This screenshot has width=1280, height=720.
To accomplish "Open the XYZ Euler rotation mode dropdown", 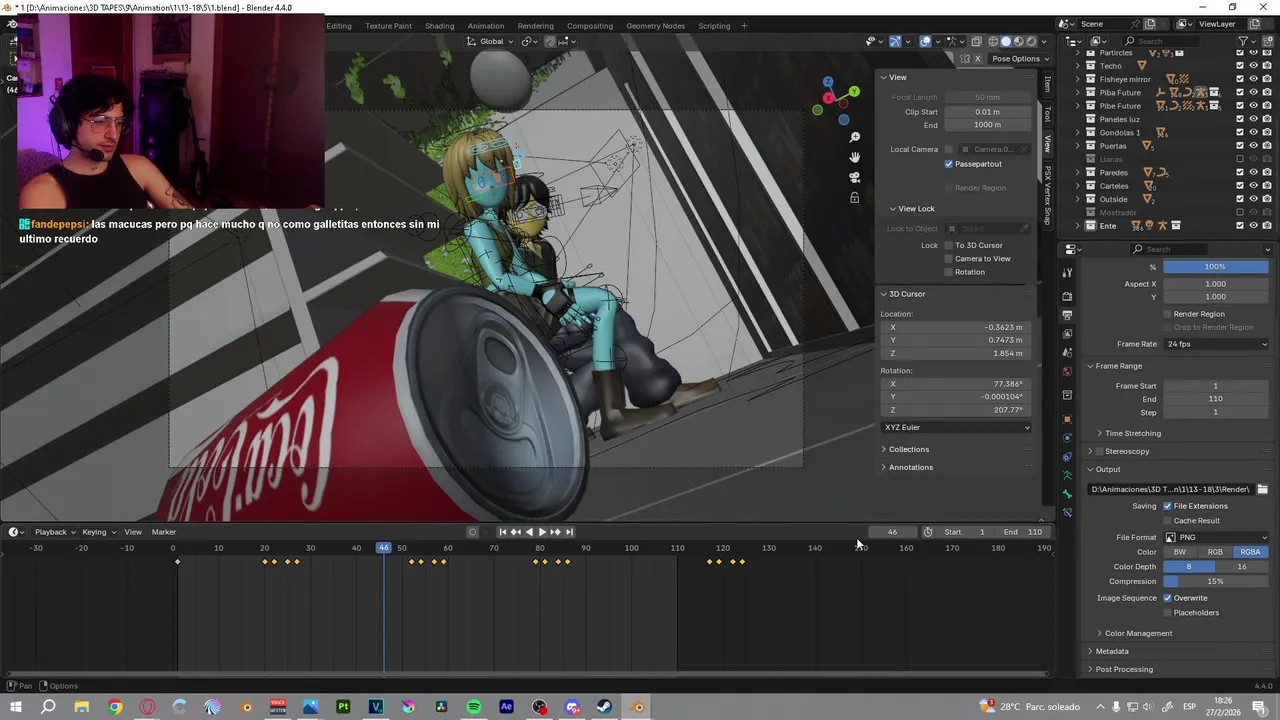I will (956, 427).
